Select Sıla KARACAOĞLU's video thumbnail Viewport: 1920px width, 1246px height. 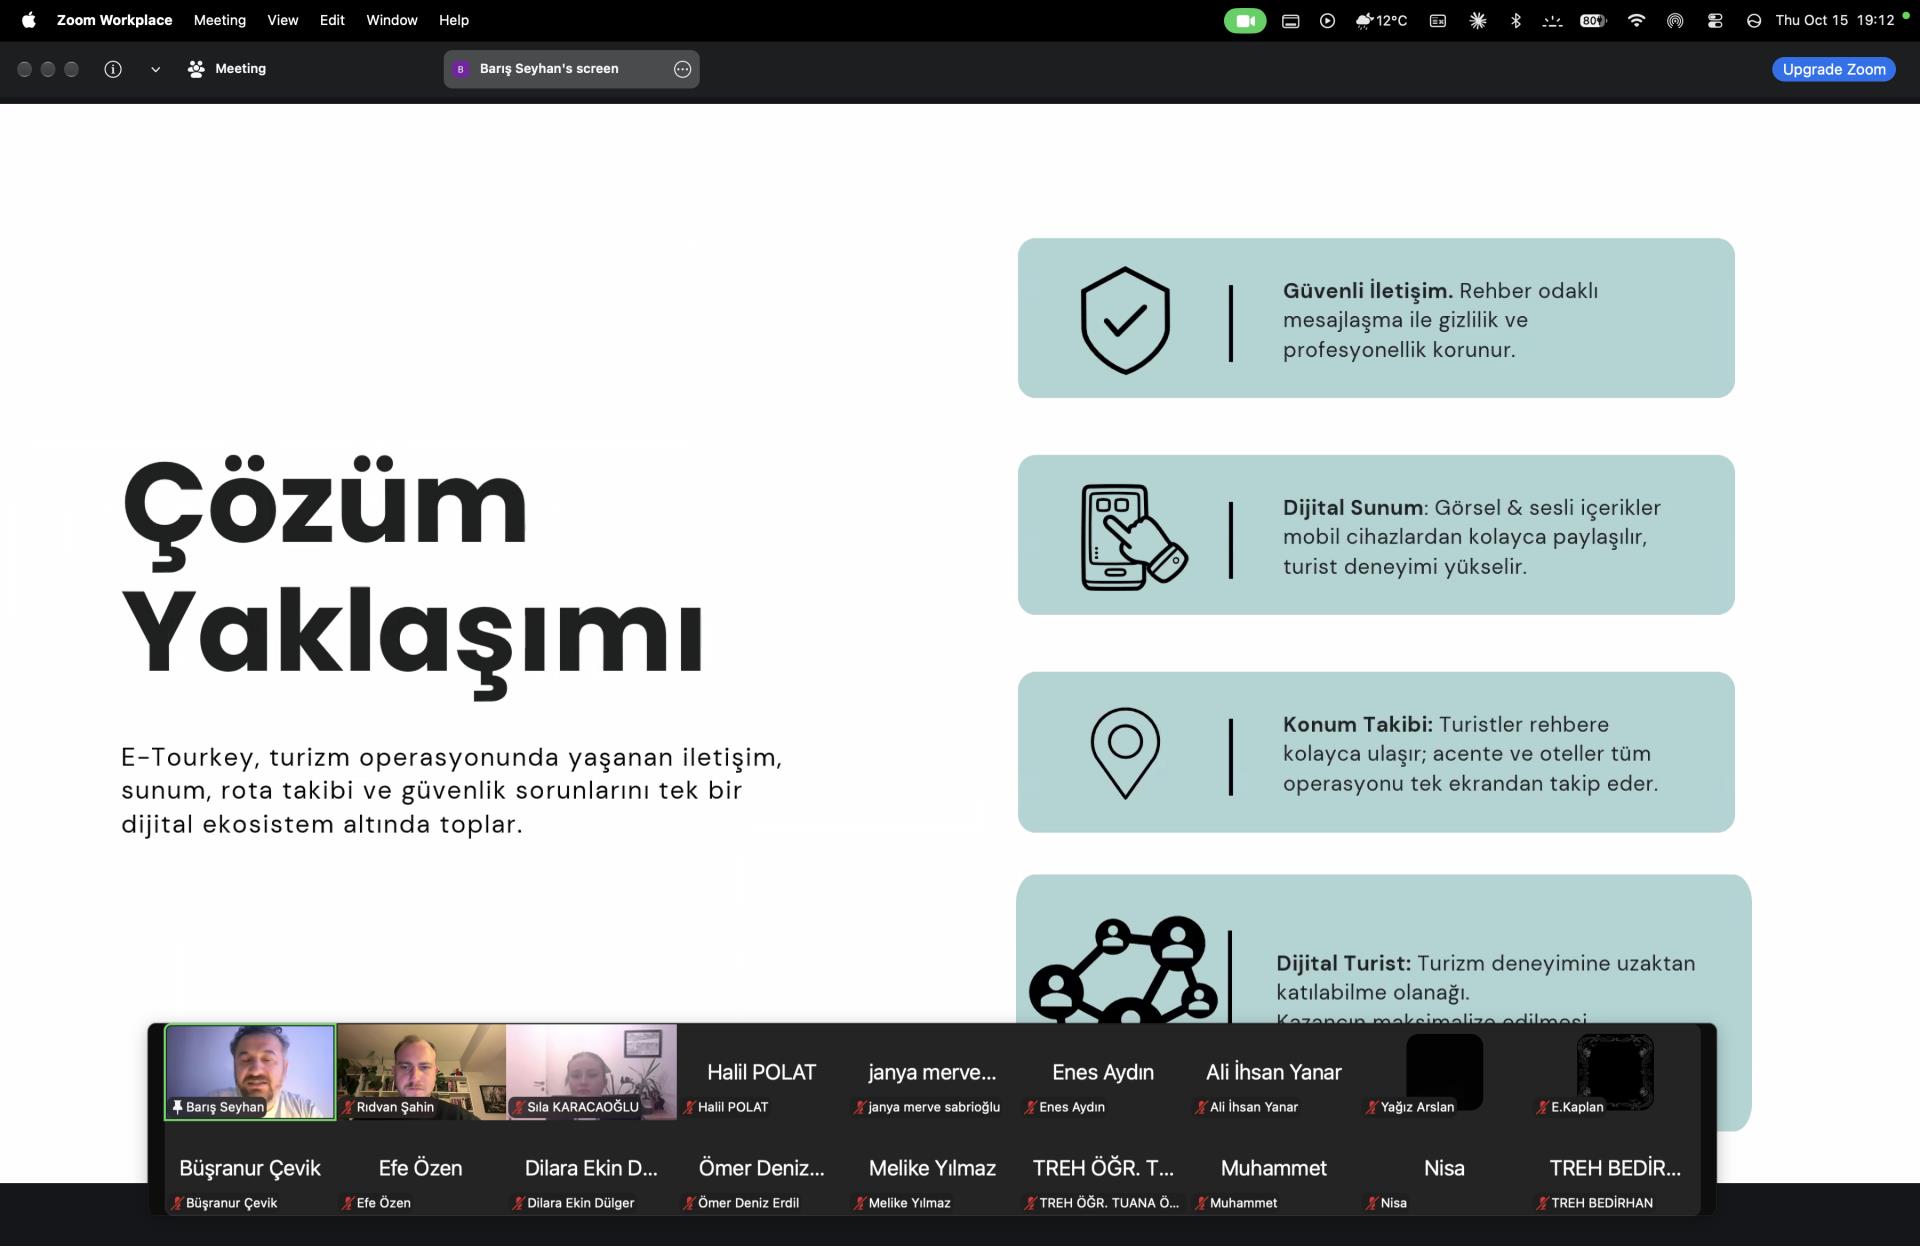pyautogui.click(x=591, y=1072)
